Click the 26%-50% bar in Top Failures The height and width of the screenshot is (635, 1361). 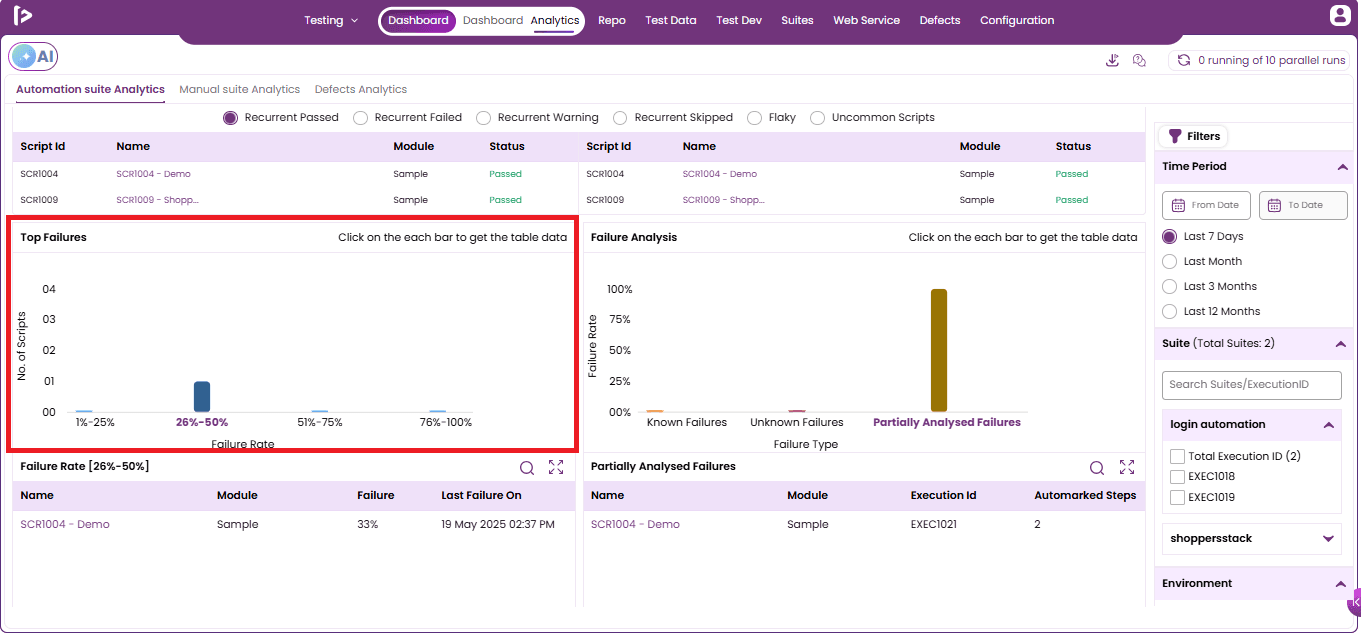point(202,397)
